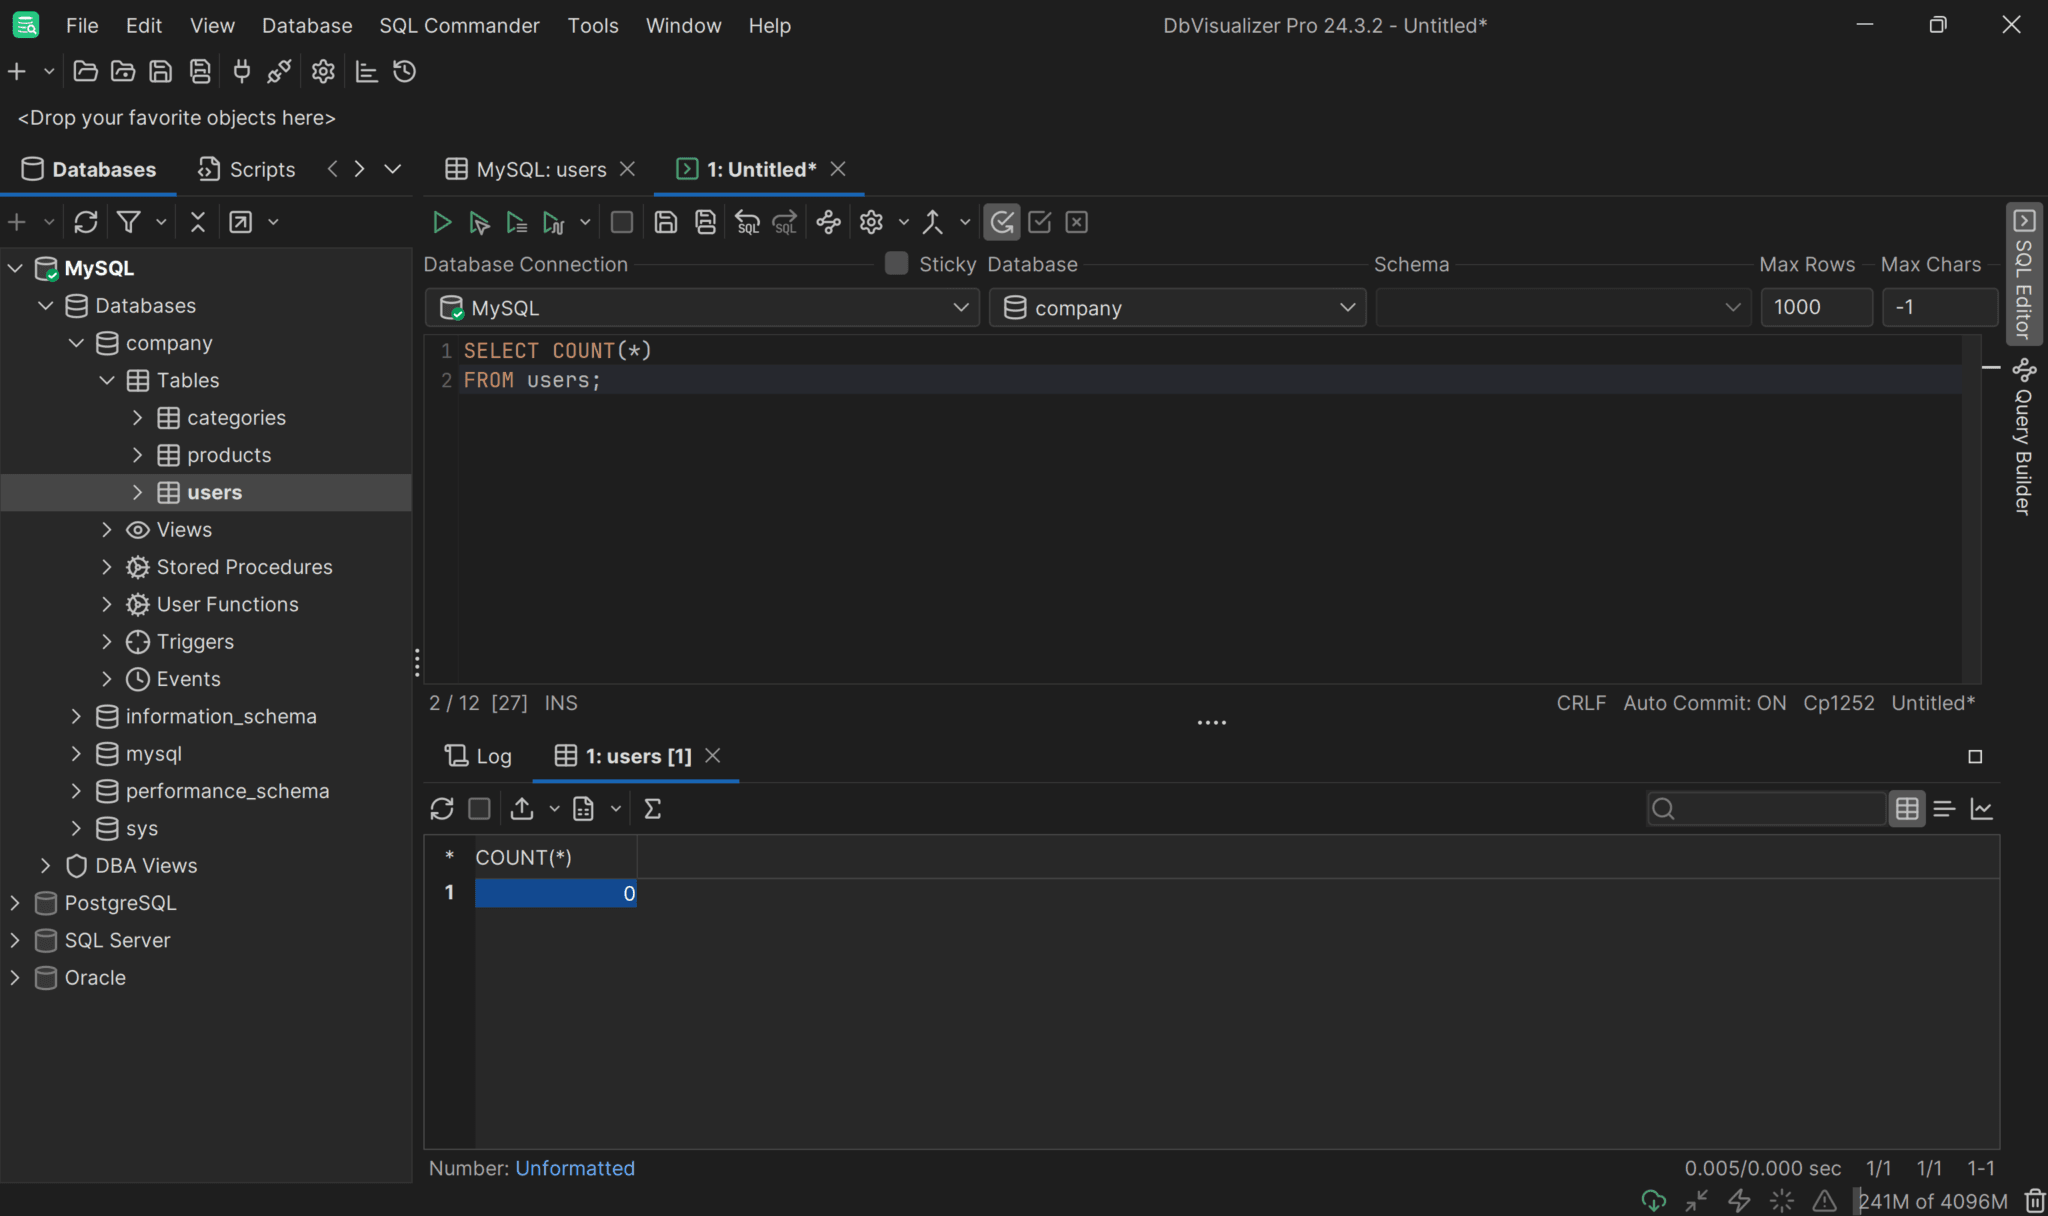The width and height of the screenshot is (2048, 1216).
Task: Click the Stop execution square icon
Action: [621, 222]
